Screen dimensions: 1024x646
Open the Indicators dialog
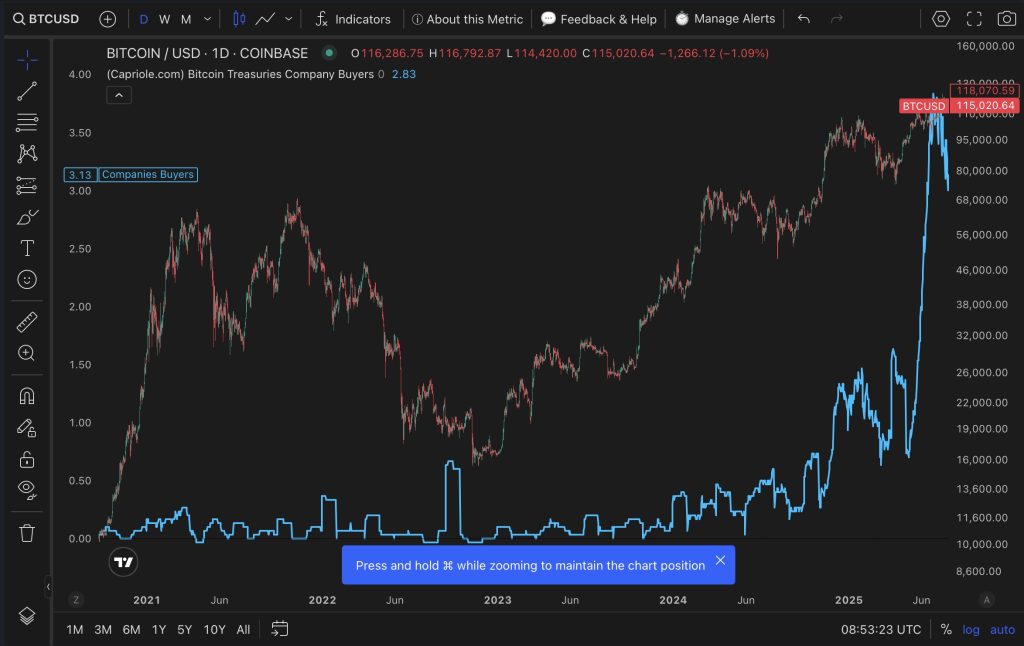(x=352, y=19)
